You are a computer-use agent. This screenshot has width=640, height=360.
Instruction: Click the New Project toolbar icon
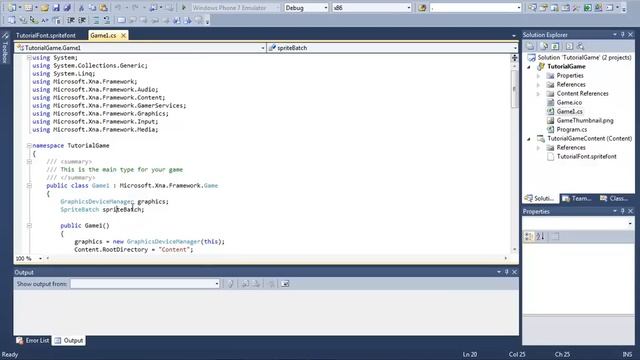tap(12, 8)
